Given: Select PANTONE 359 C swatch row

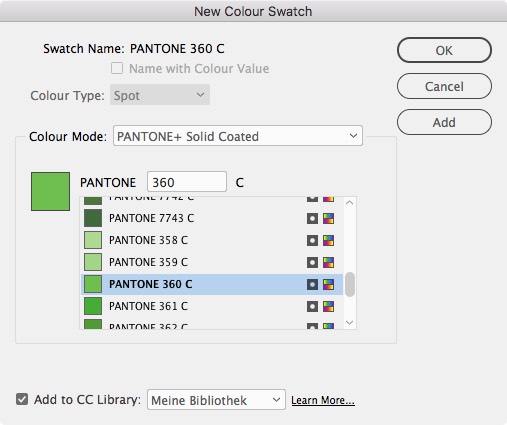Looking at the screenshot, I should click(x=212, y=262).
